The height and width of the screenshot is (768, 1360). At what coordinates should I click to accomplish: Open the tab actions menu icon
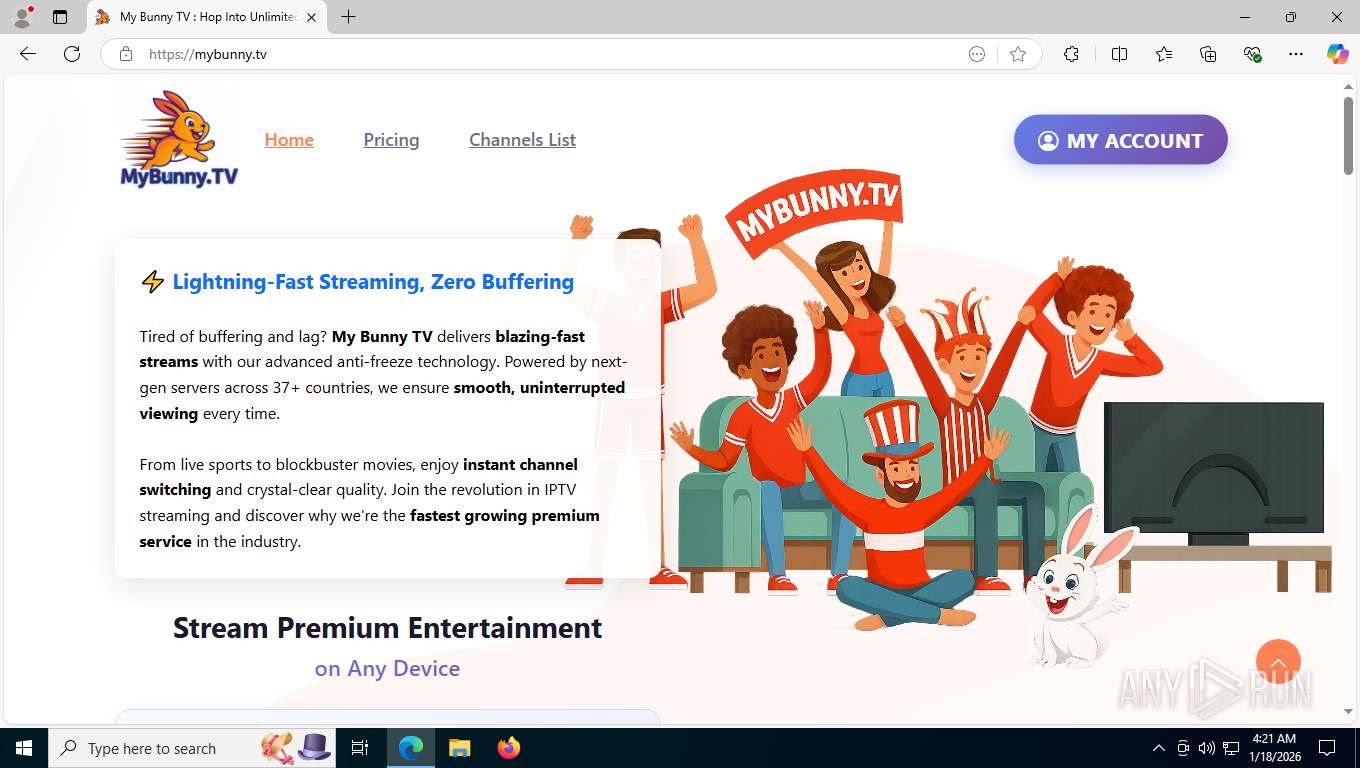(60, 17)
